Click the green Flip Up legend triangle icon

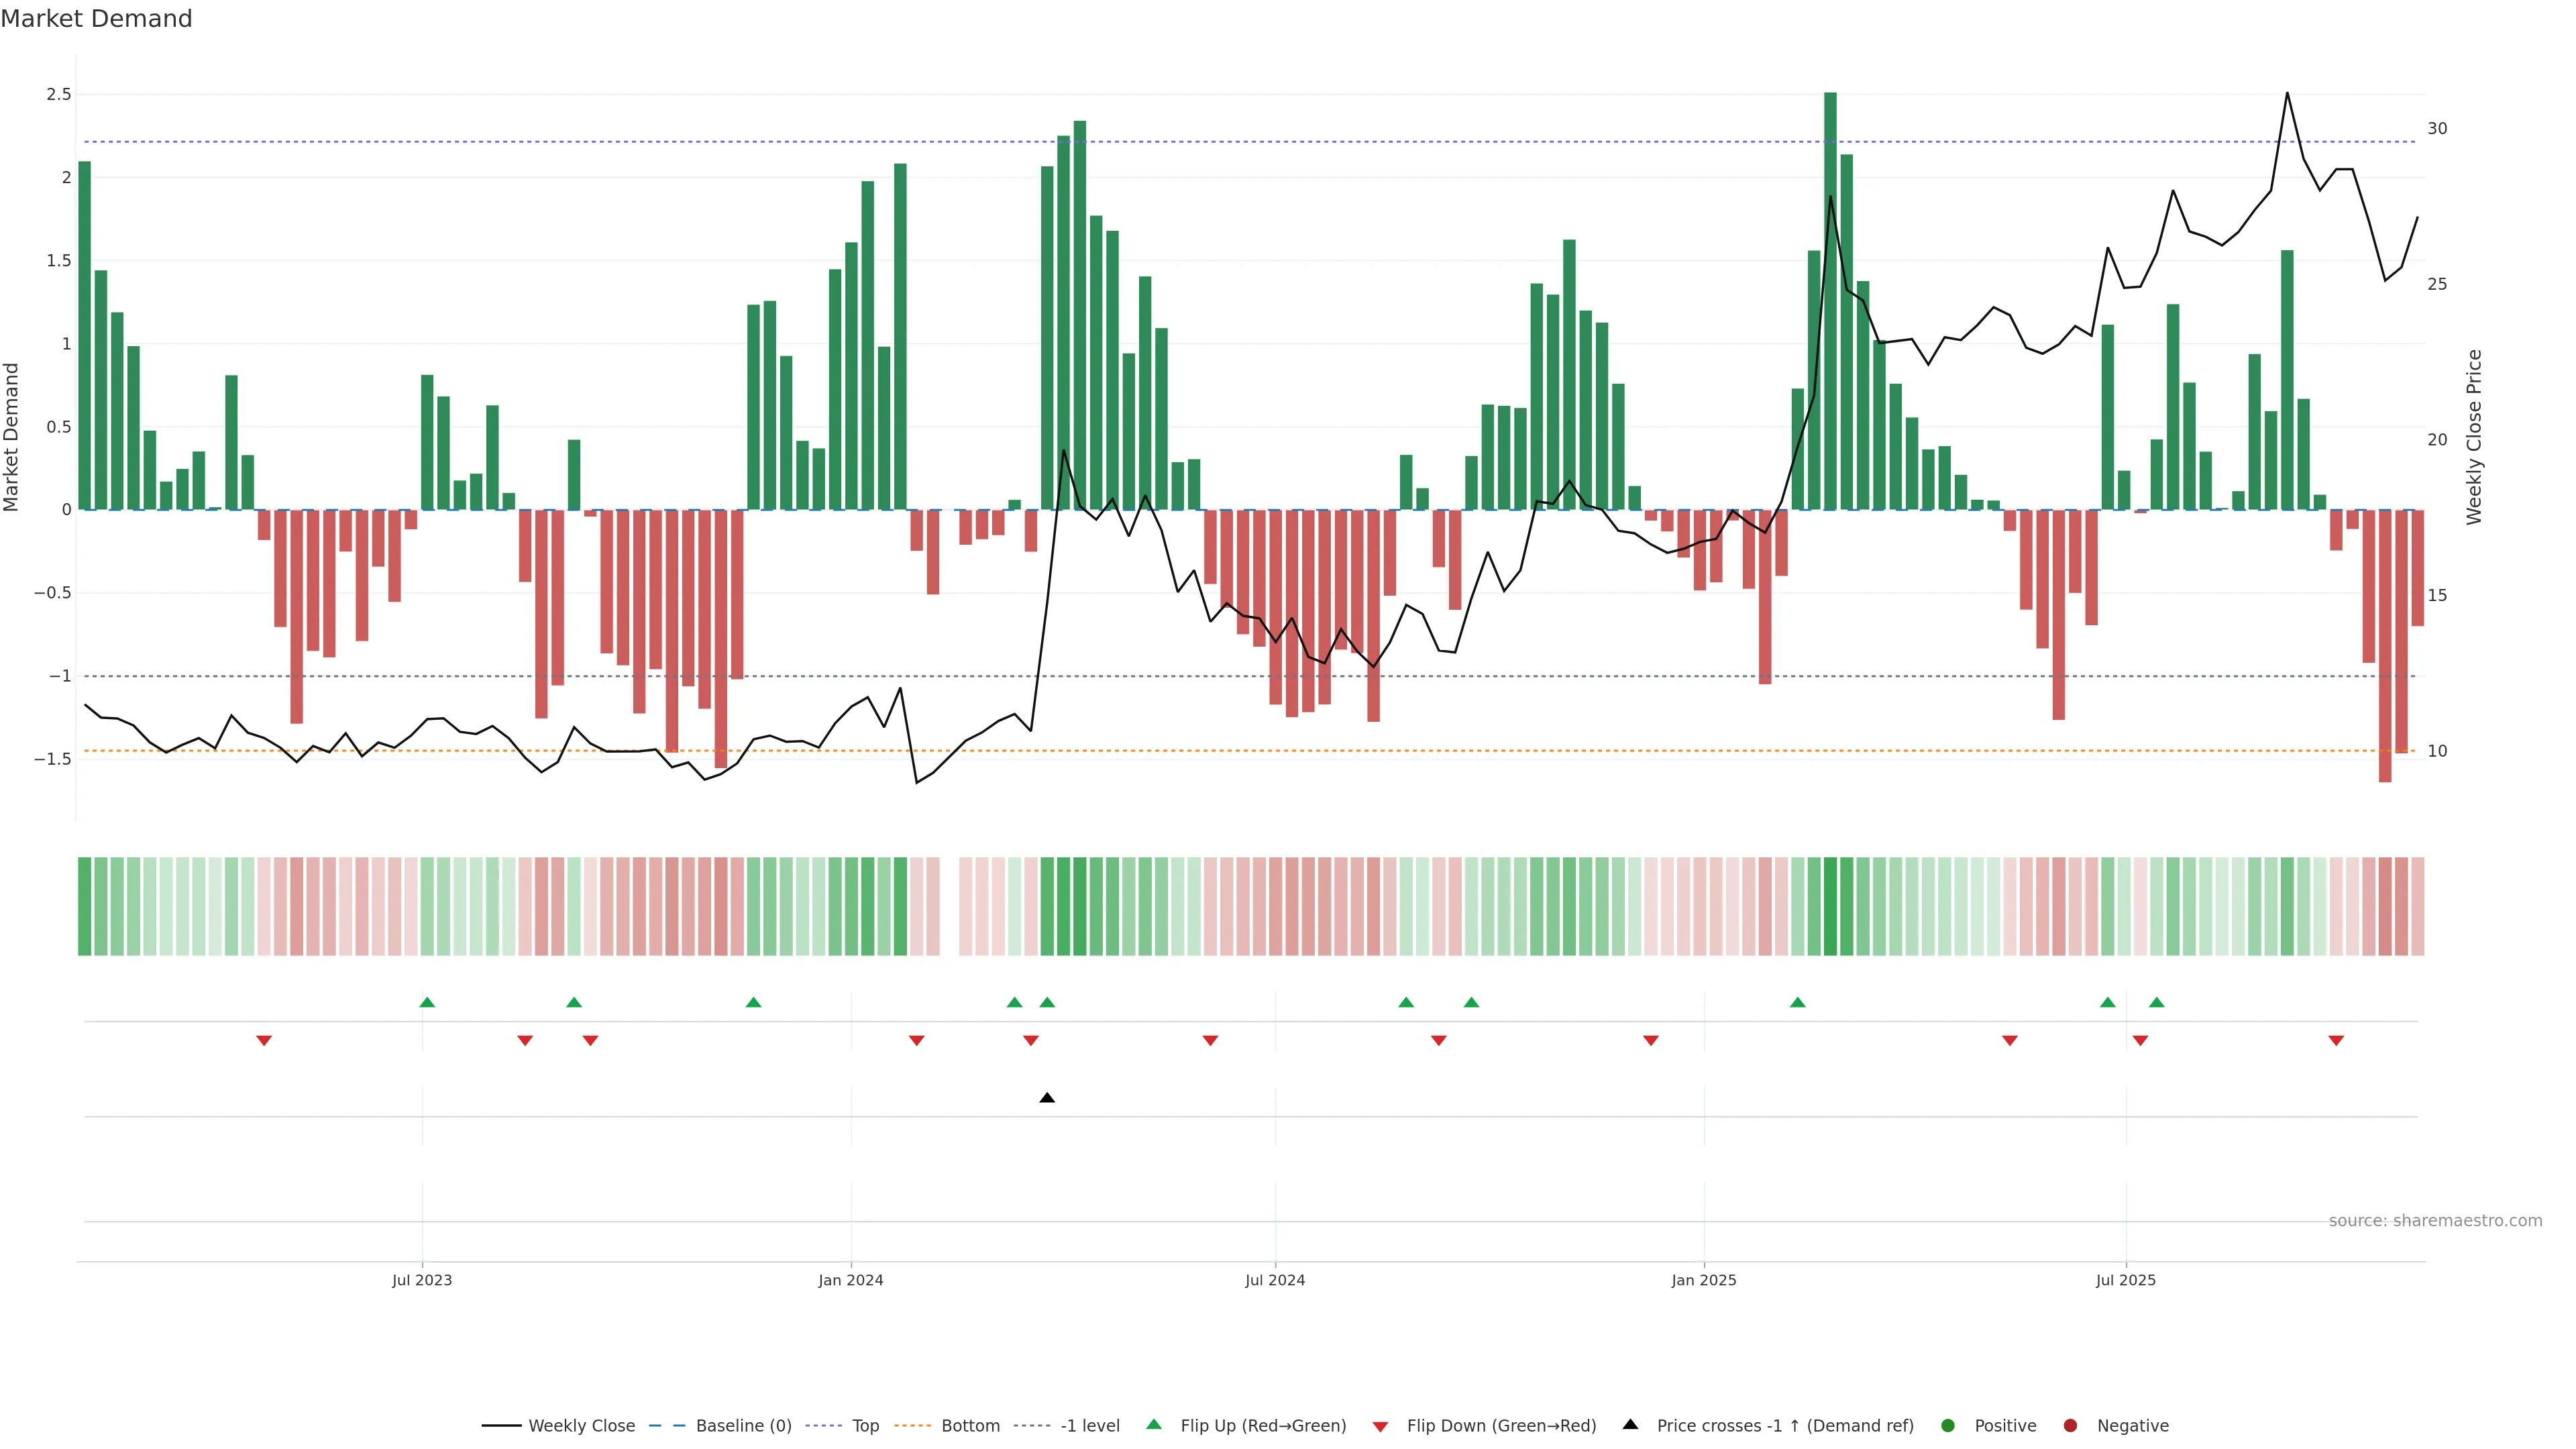coord(1154,1424)
